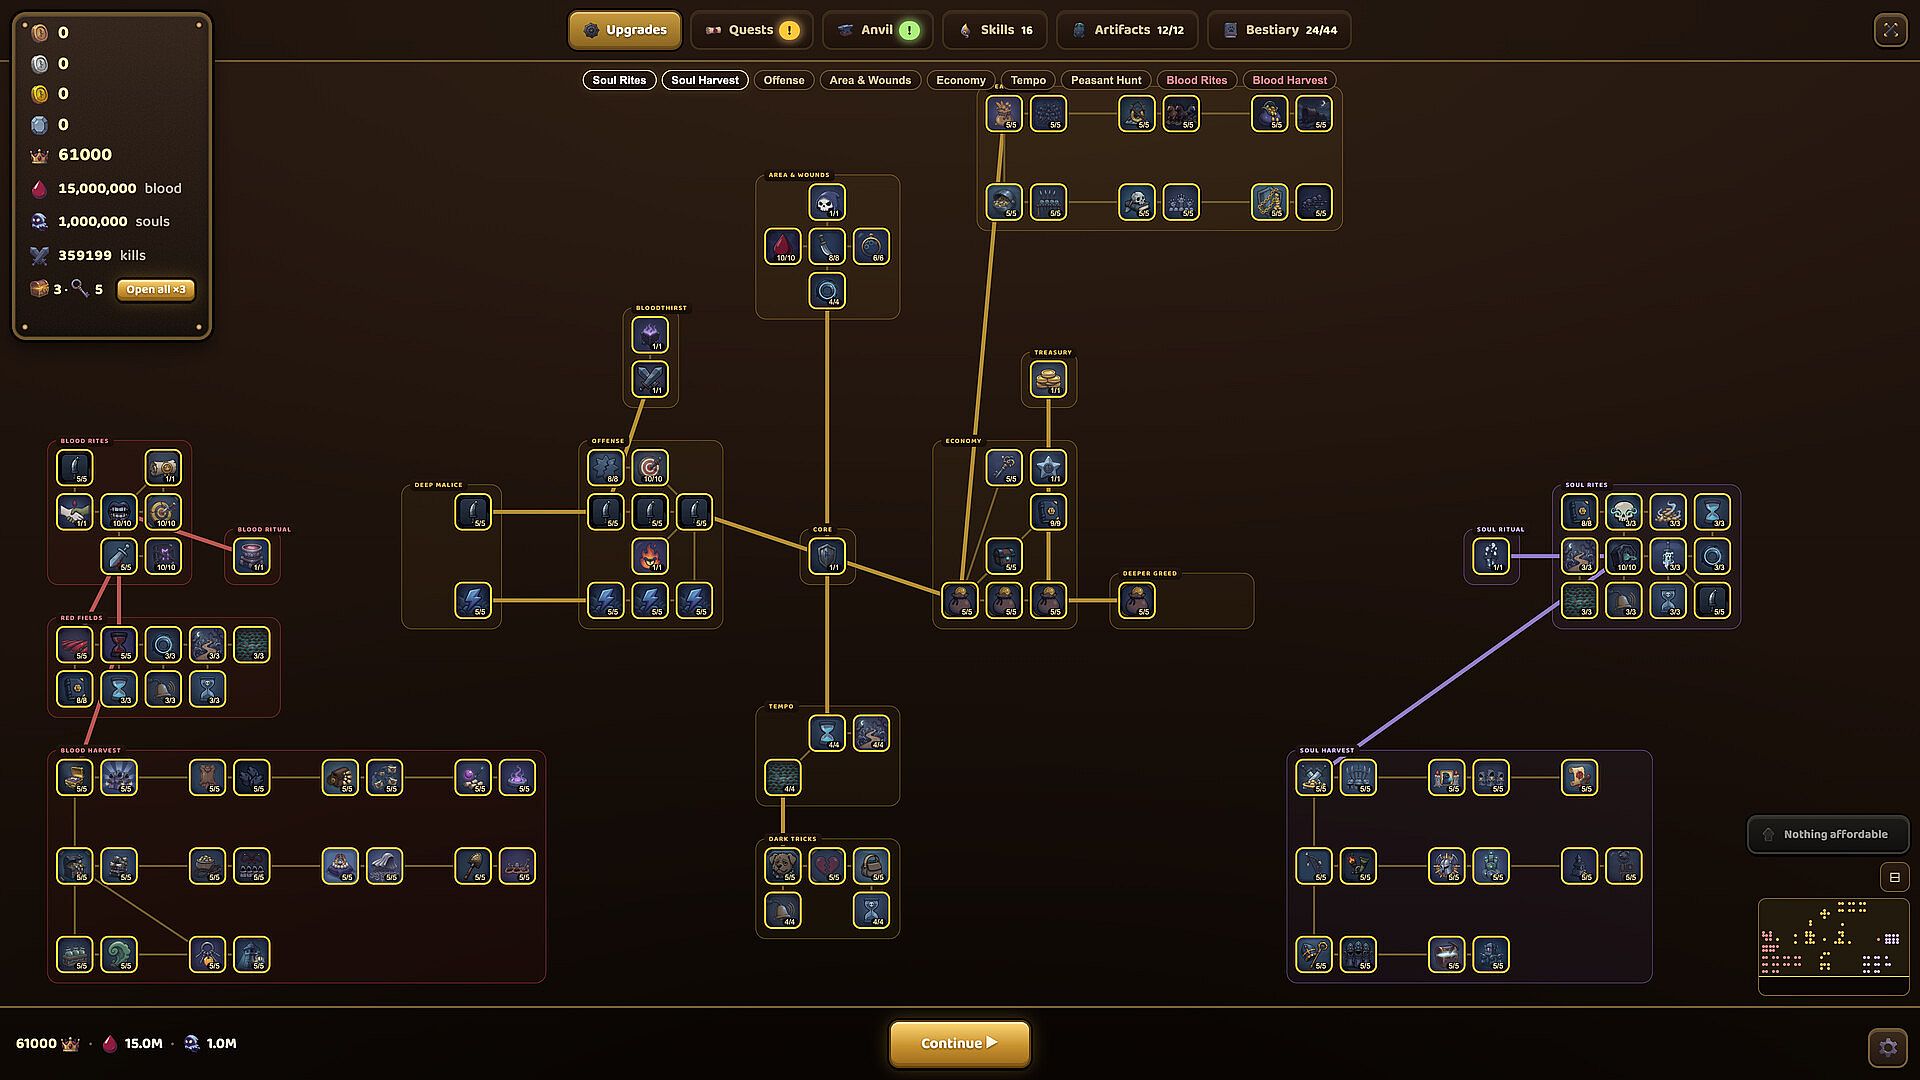Viewport: 1920px width, 1080px height.
Task: Select the curved dagger 8/8 node in Area & Wounds
Action: 827,246
